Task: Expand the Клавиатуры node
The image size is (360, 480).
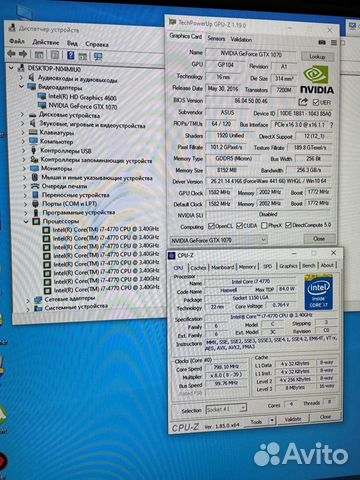Action: tap(23, 132)
